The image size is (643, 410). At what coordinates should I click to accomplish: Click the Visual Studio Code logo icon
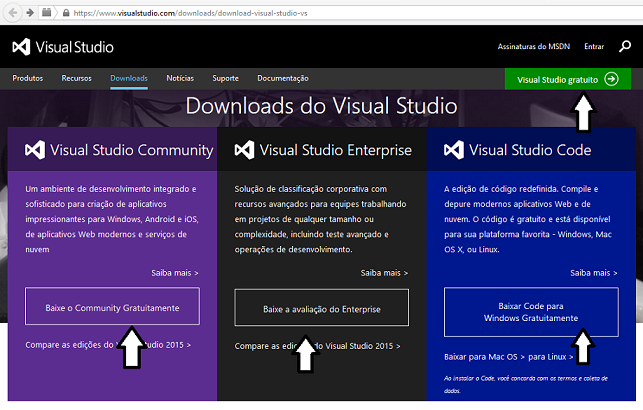tap(454, 150)
